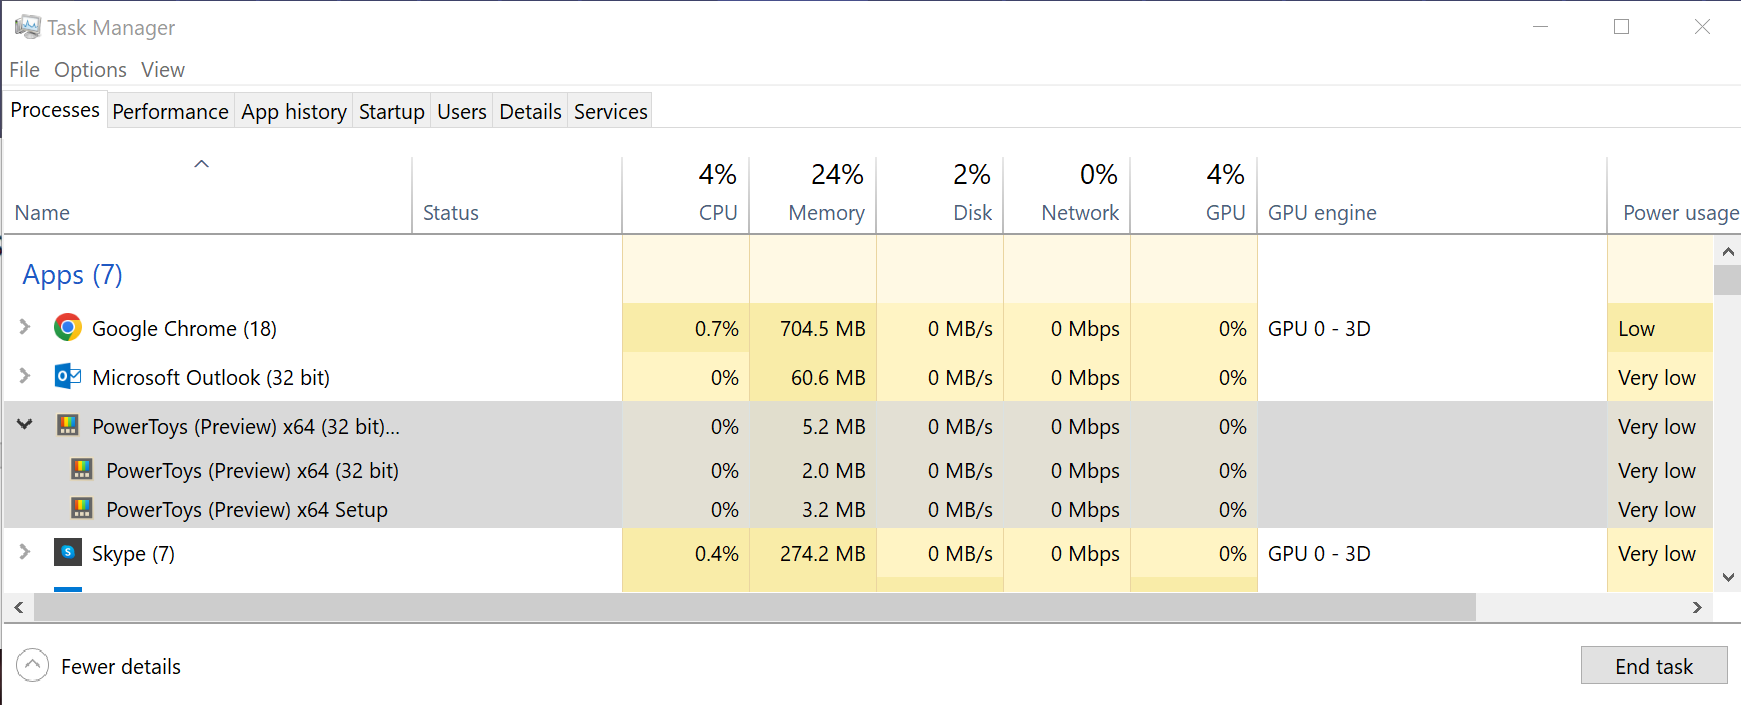The width and height of the screenshot is (1741, 705).
Task: Click the Microsoft Outlook app icon
Action: tap(67, 377)
